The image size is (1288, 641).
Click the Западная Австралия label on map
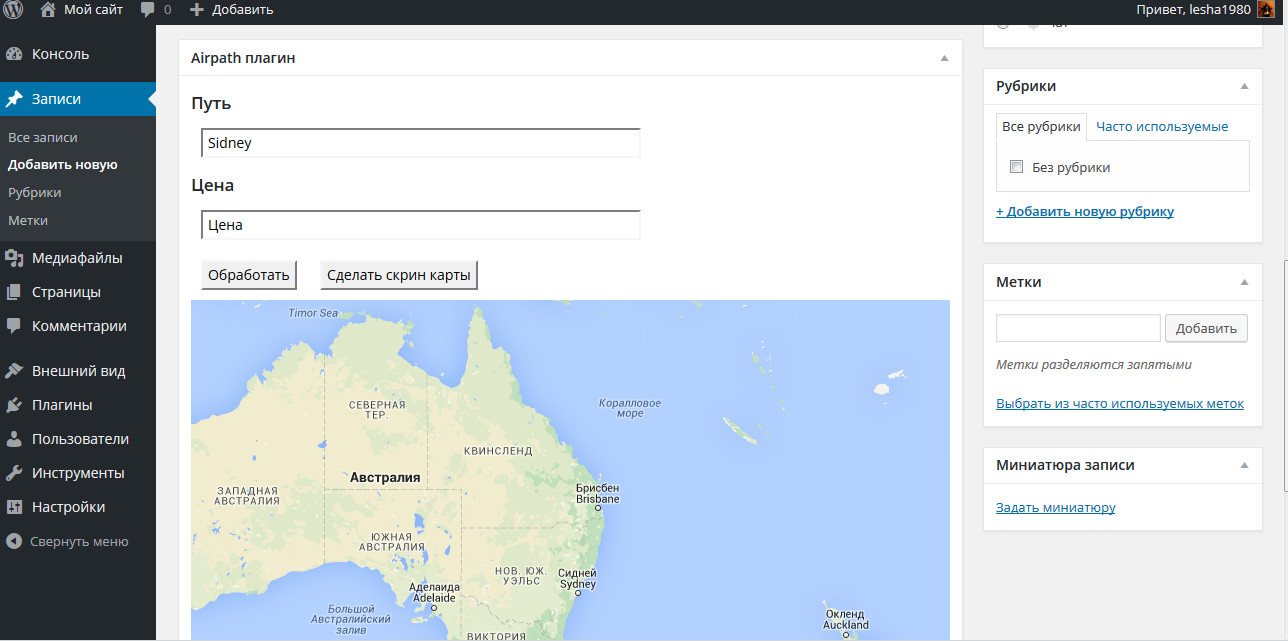(x=248, y=497)
